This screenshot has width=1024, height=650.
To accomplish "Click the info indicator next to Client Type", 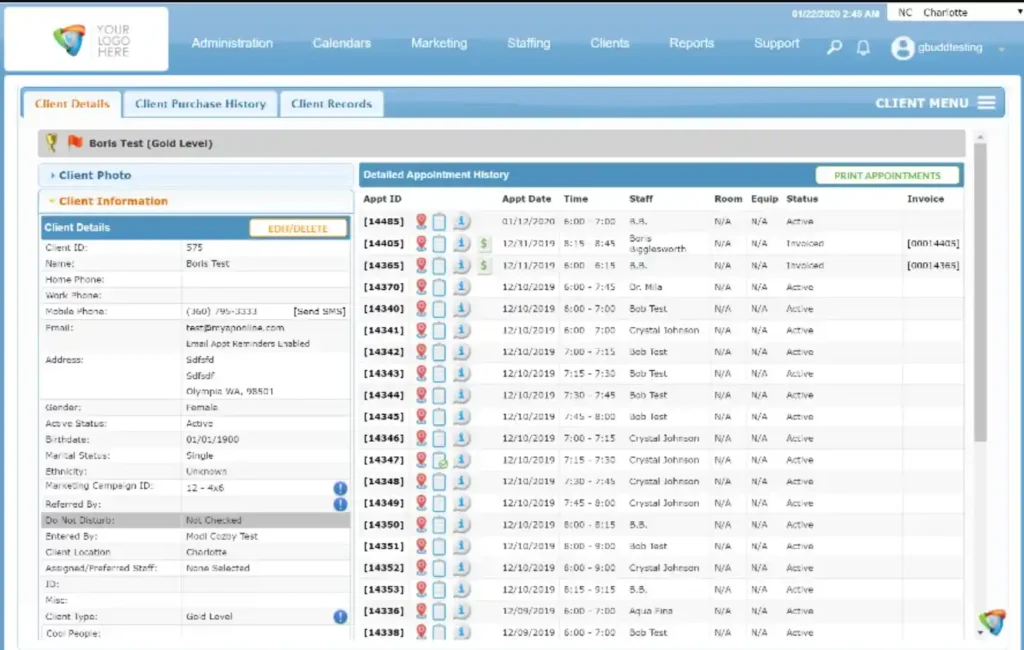I will tap(340, 617).
